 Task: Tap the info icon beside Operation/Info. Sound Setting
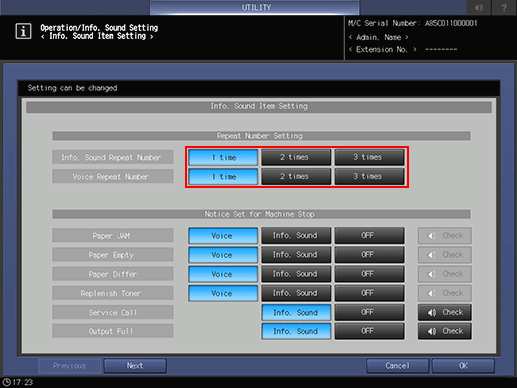23,31
